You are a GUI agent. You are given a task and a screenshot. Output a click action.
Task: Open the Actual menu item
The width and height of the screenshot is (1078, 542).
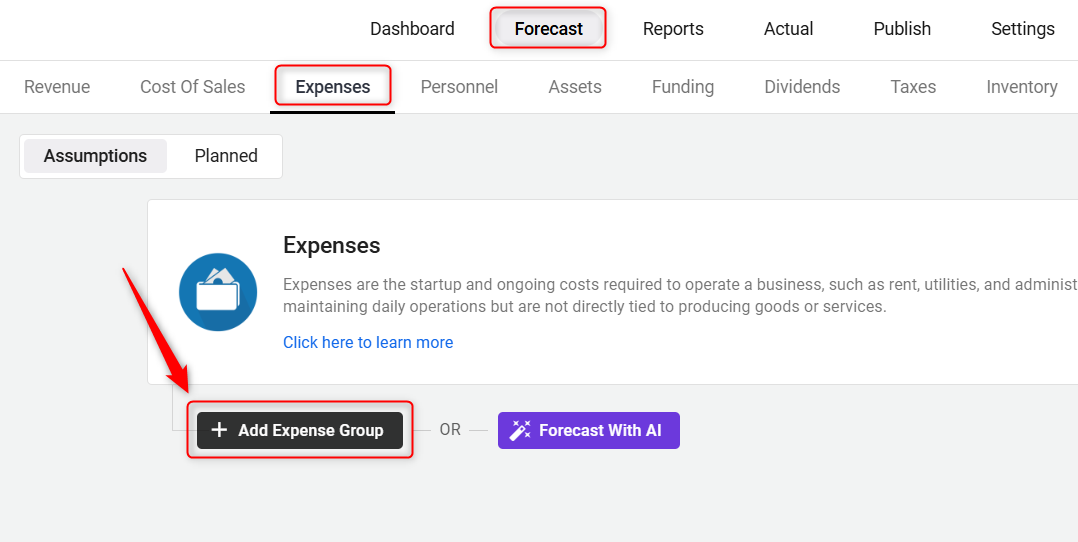tap(789, 29)
